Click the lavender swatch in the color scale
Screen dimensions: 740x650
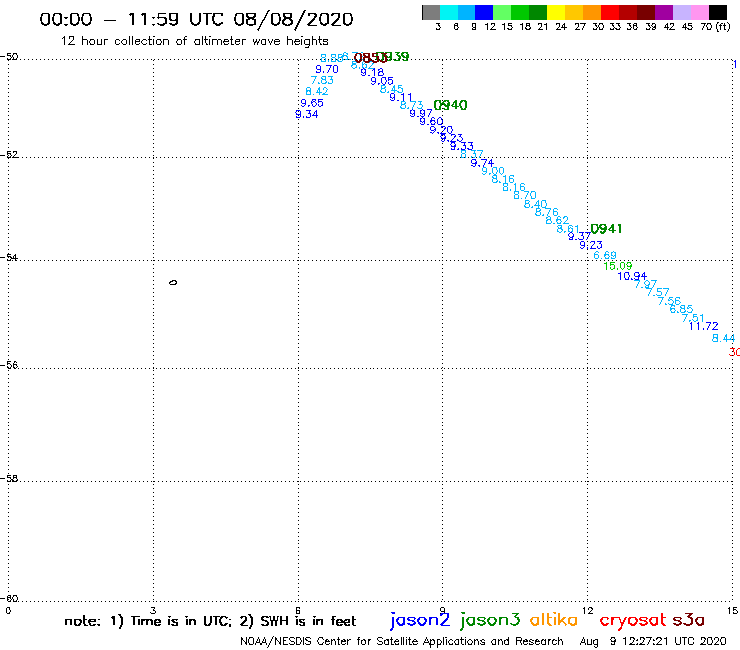[681, 12]
